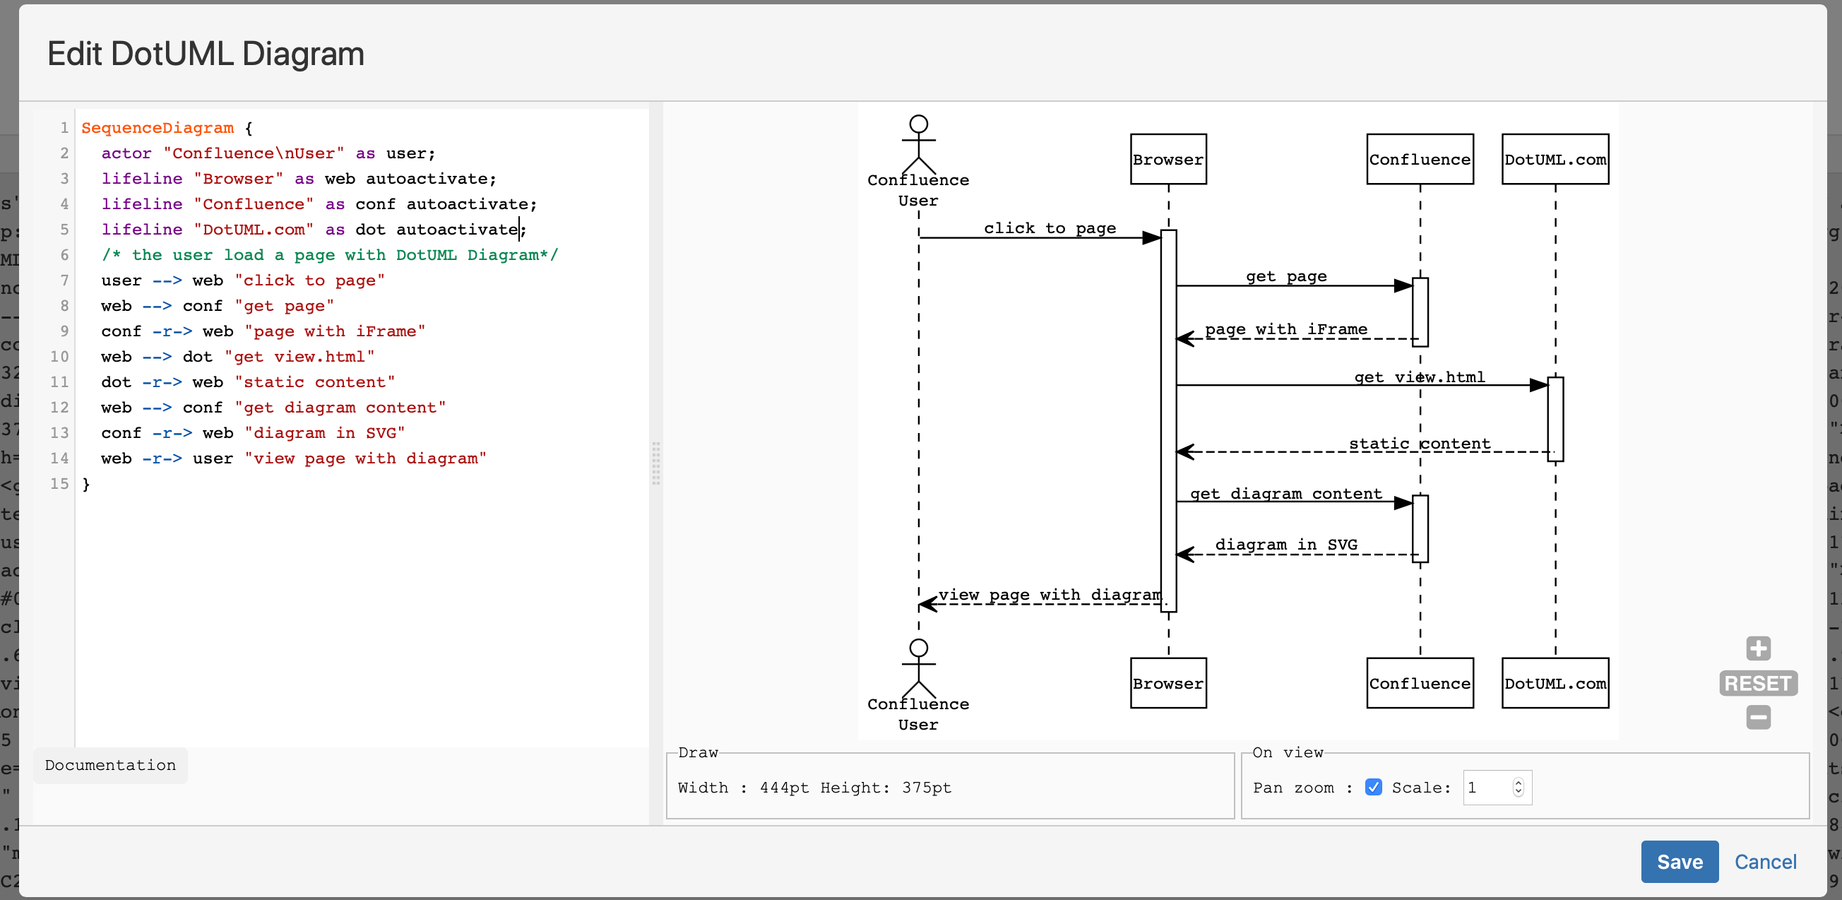
Task: Click the actor line in code editor
Action: [268, 153]
